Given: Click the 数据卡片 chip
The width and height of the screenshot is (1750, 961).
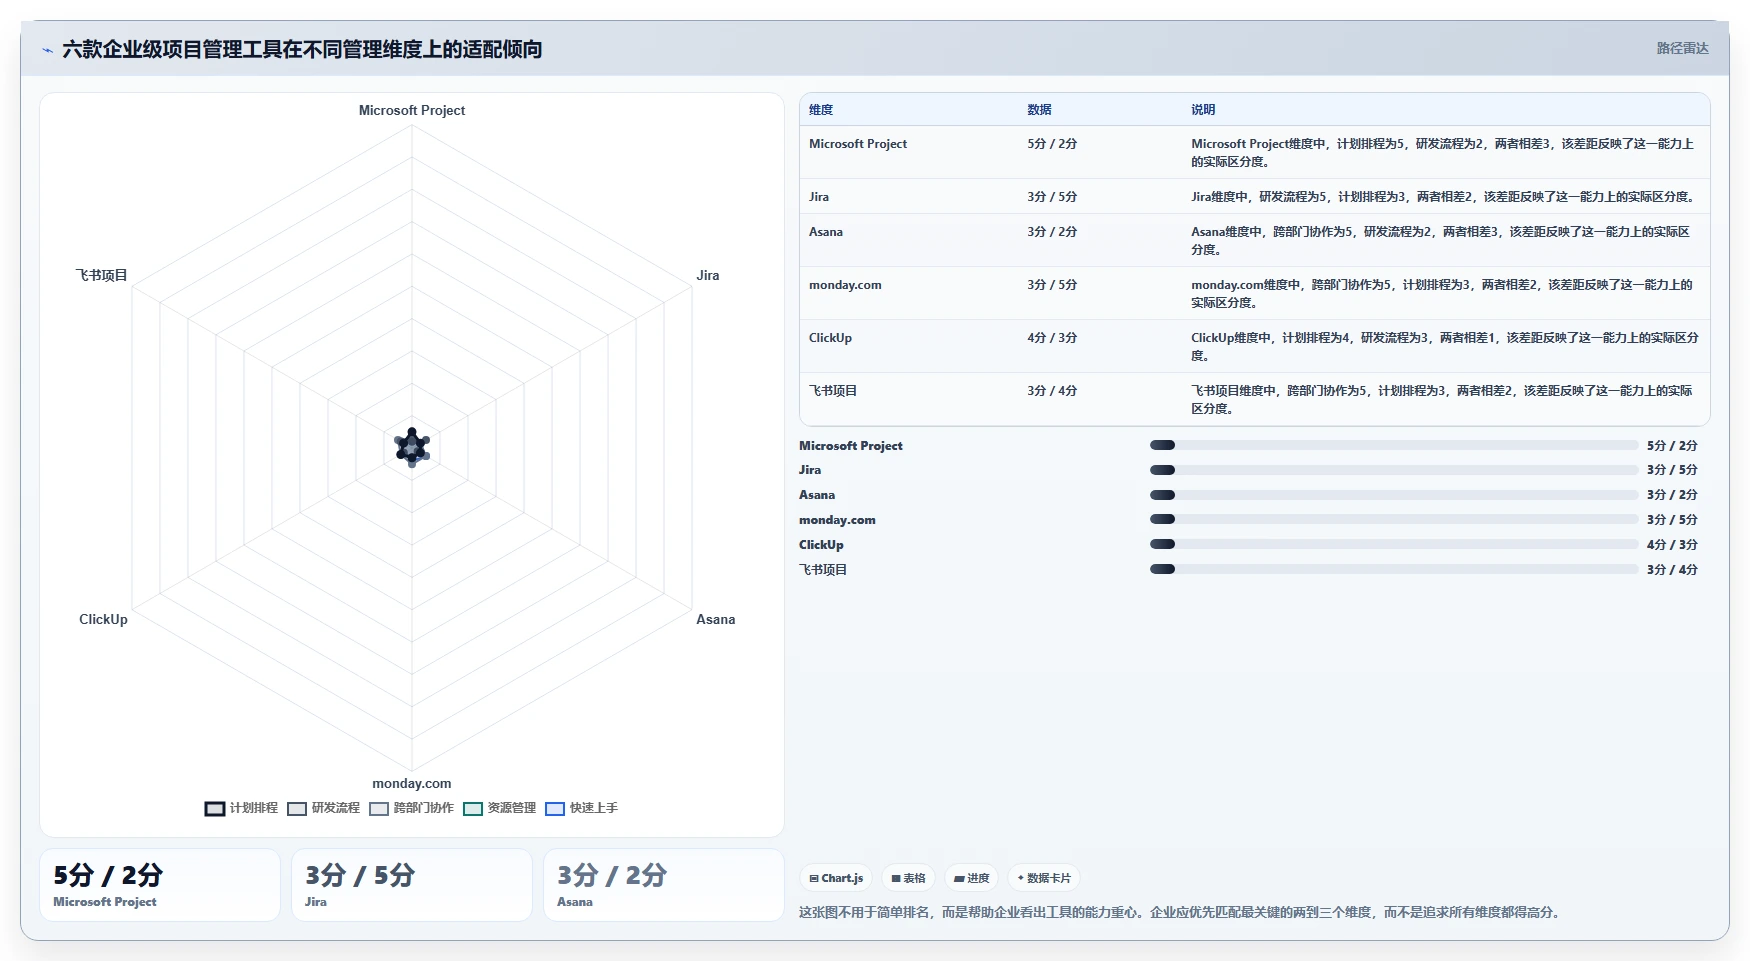Looking at the screenshot, I should pos(1044,878).
